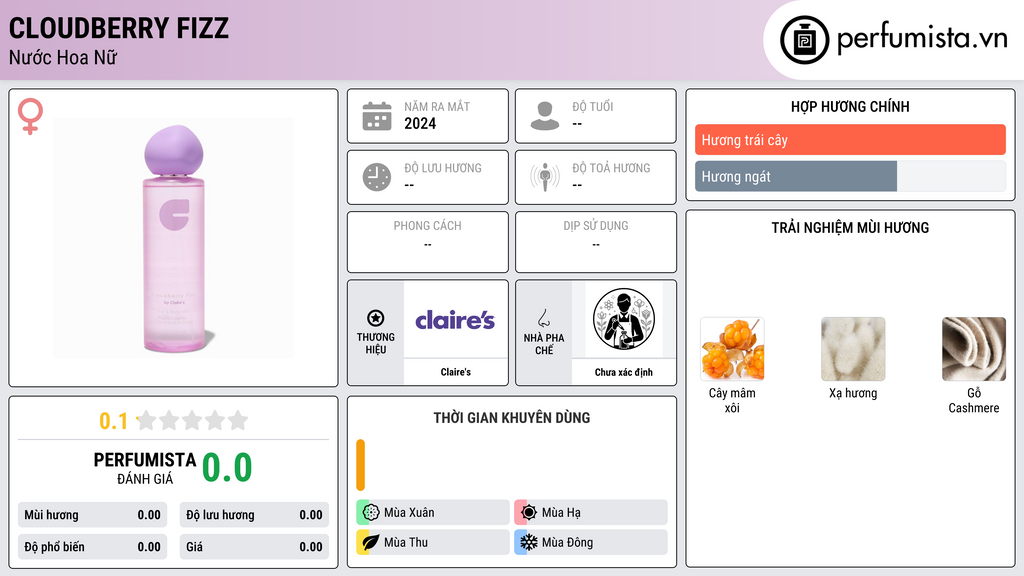Viewport: 1024px width, 576px height.
Task: Click the sillage person icon for Độ toả hương
Action: [x=545, y=177]
